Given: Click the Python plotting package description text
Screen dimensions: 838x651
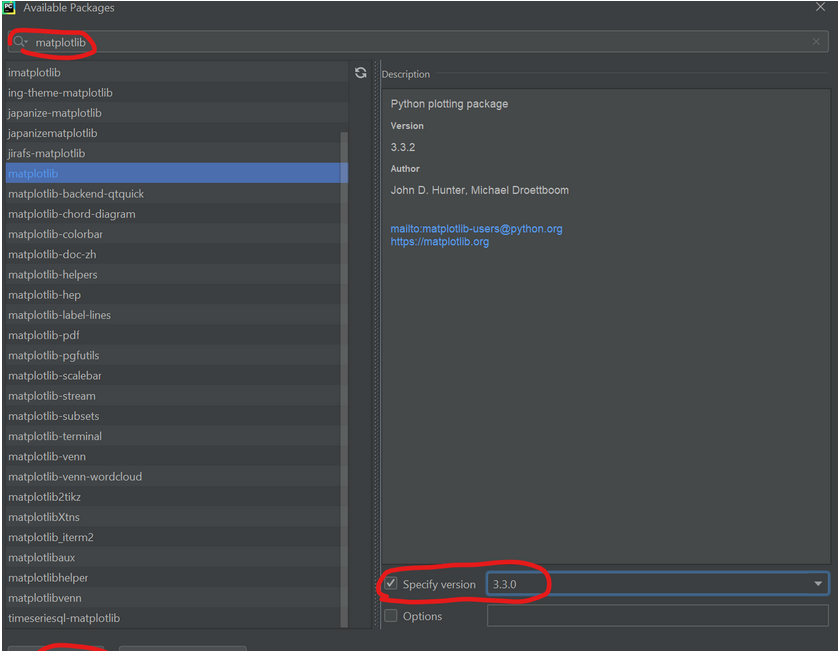Looking at the screenshot, I should click(449, 104).
